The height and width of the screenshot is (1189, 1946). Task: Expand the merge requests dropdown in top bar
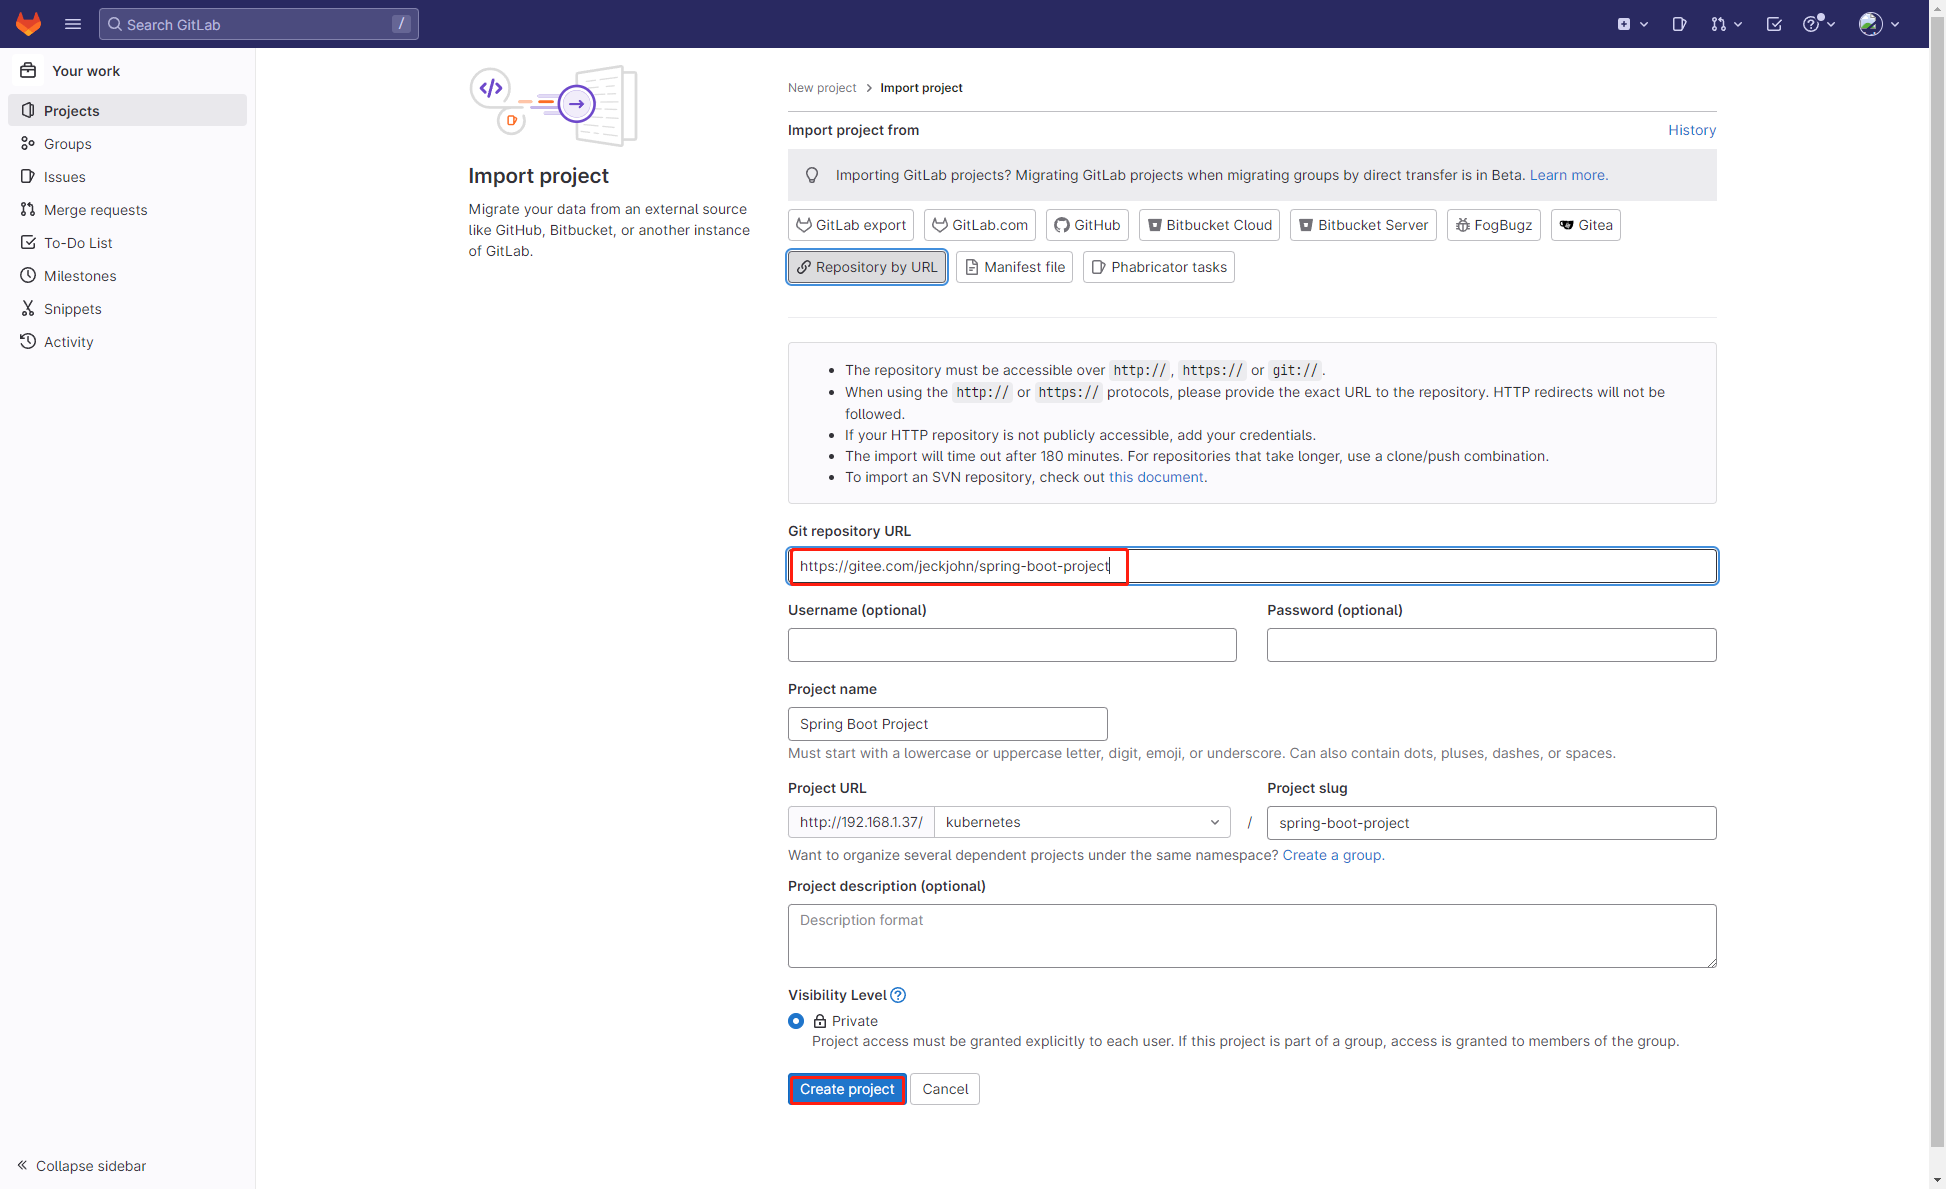1726,24
